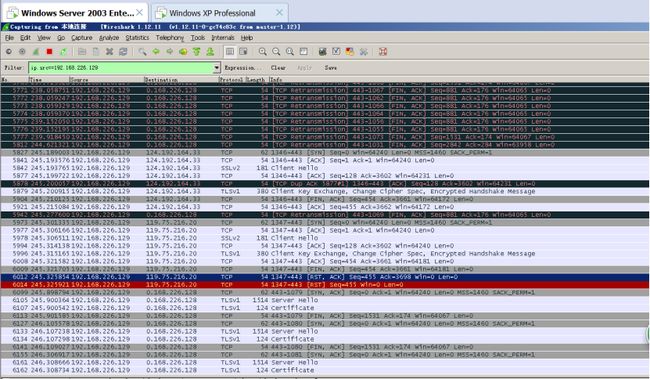Open the Edit menu
The height and width of the screenshot is (379, 650).
(x=25, y=38)
